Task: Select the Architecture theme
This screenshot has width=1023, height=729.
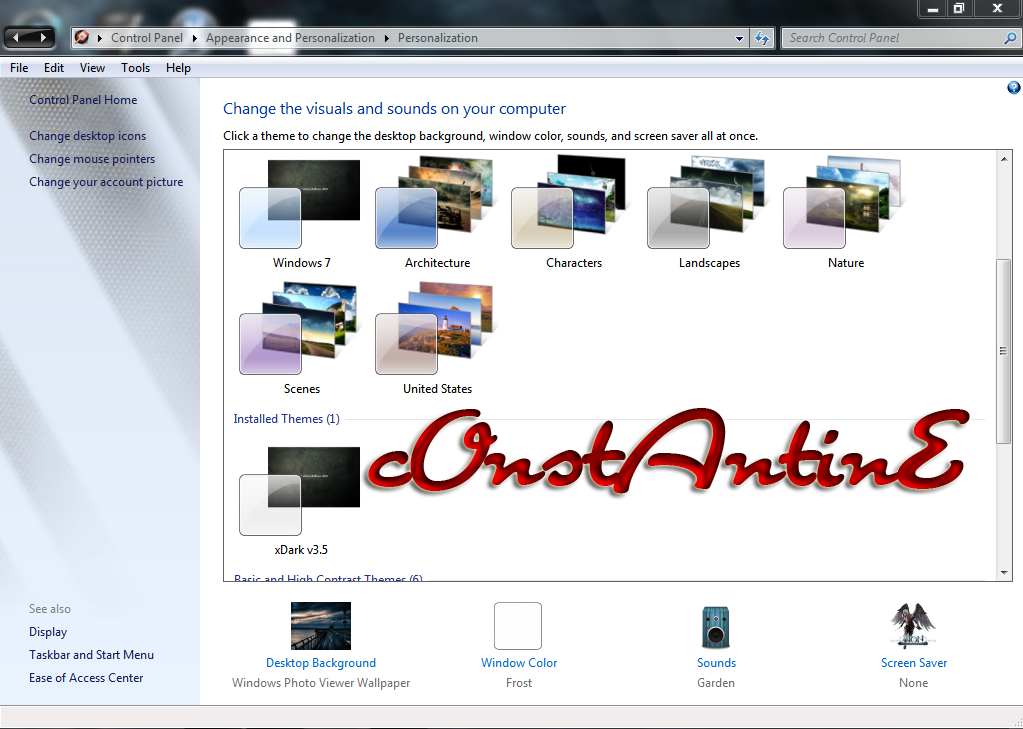Action: click(436, 212)
